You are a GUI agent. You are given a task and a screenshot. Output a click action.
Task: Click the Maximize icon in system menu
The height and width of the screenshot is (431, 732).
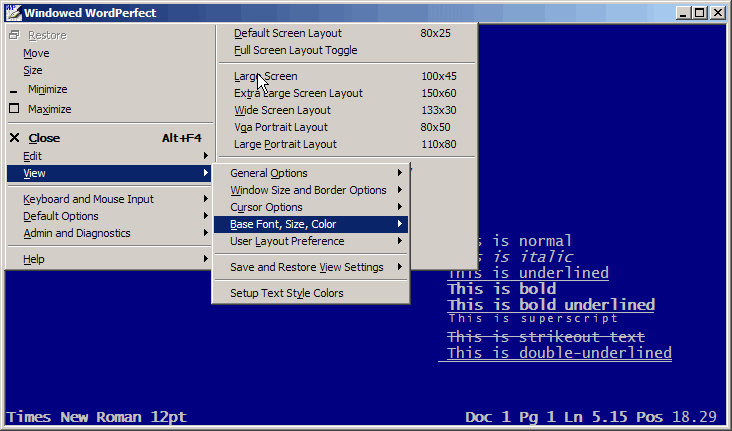point(14,109)
